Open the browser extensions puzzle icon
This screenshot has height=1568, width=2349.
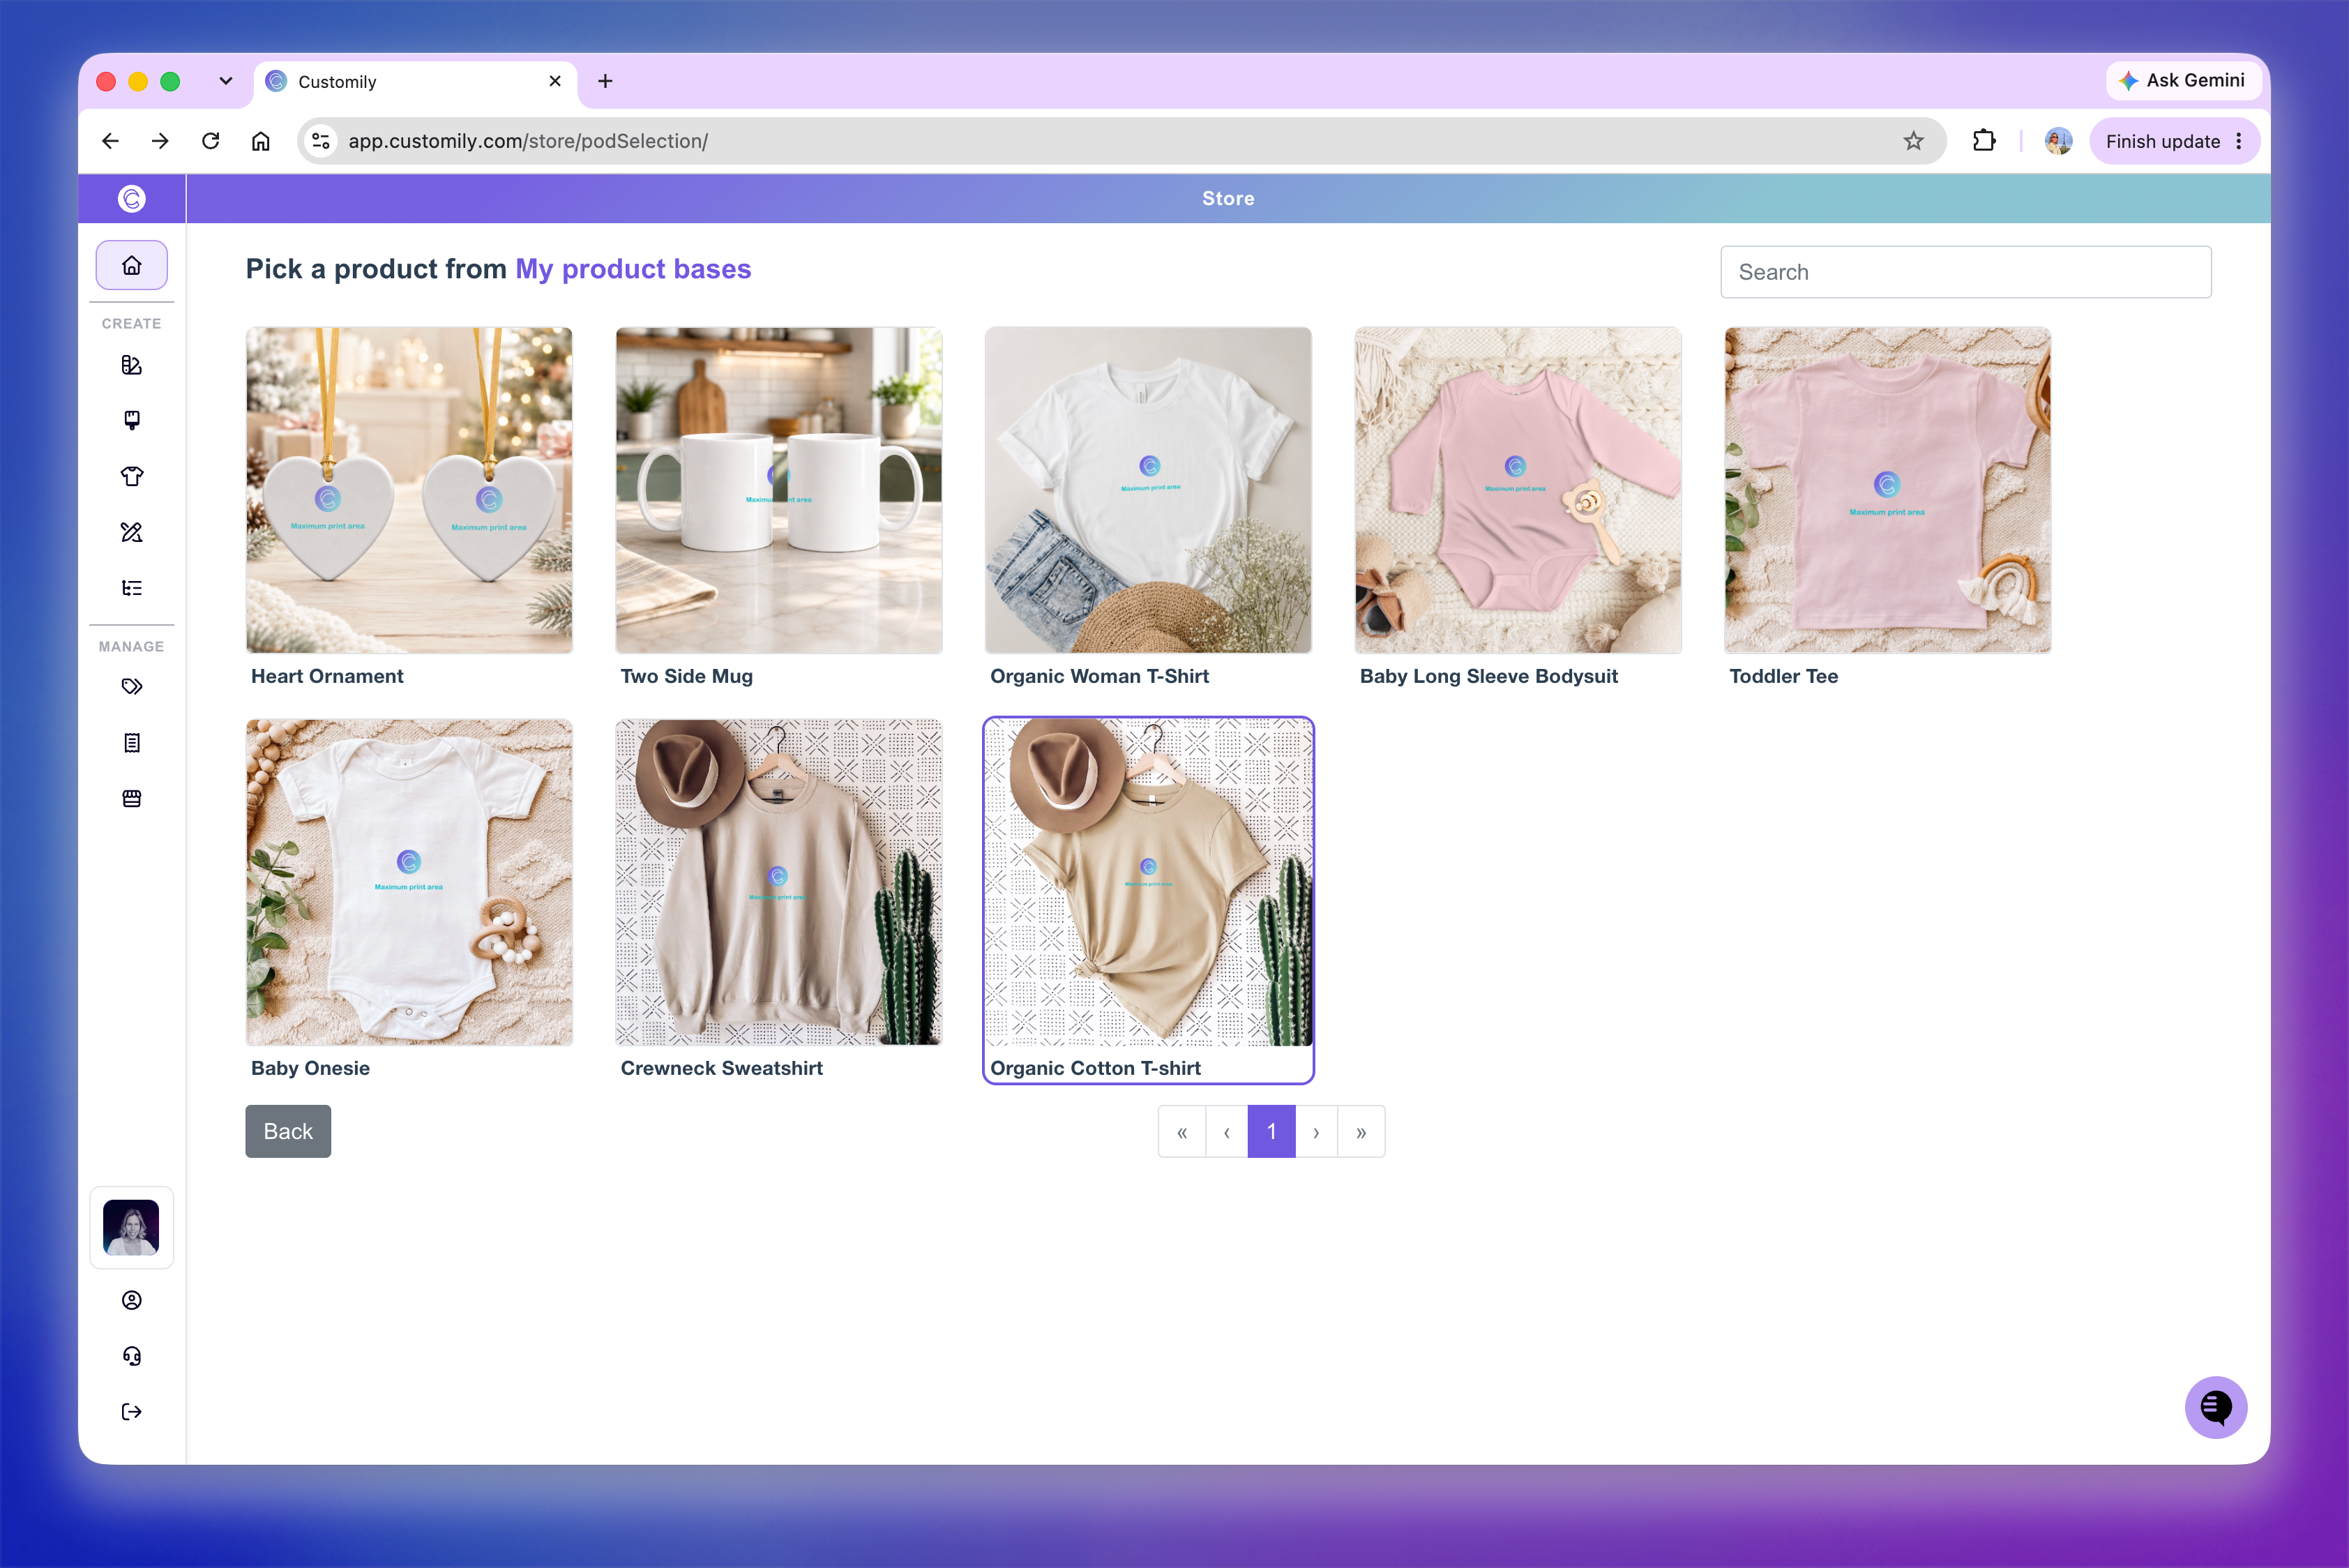(1984, 141)
